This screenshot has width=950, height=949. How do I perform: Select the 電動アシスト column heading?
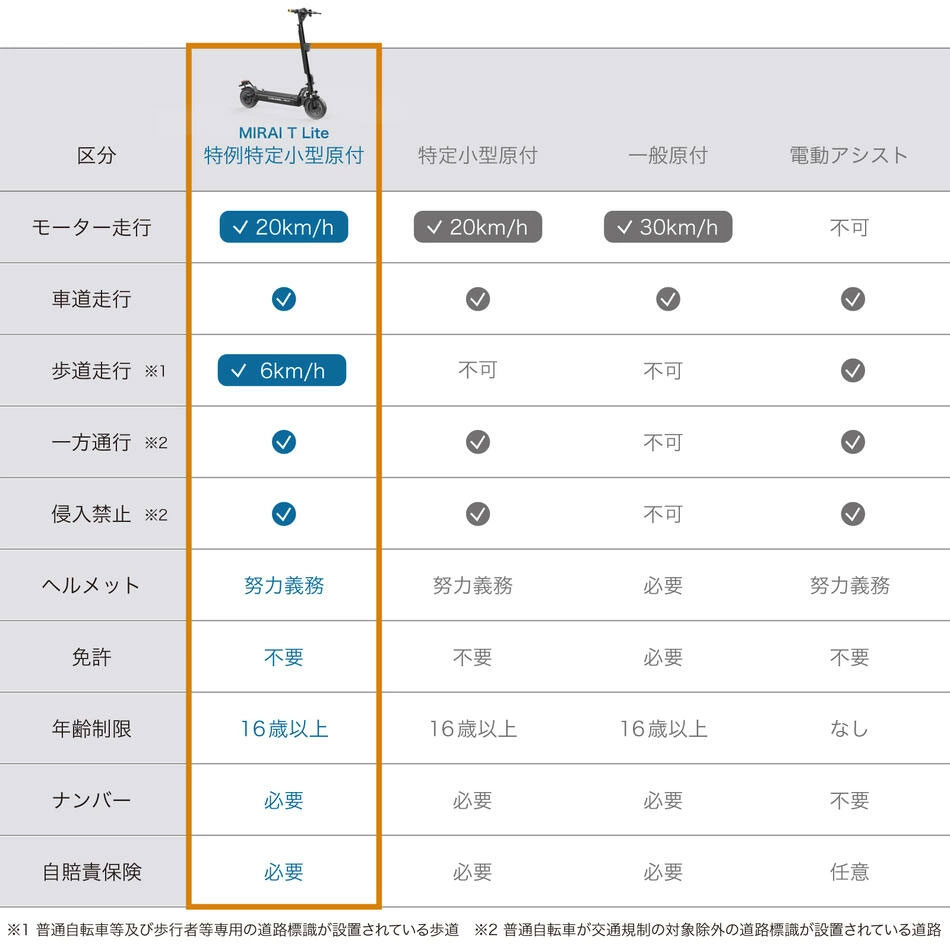[x=849, y=156]
